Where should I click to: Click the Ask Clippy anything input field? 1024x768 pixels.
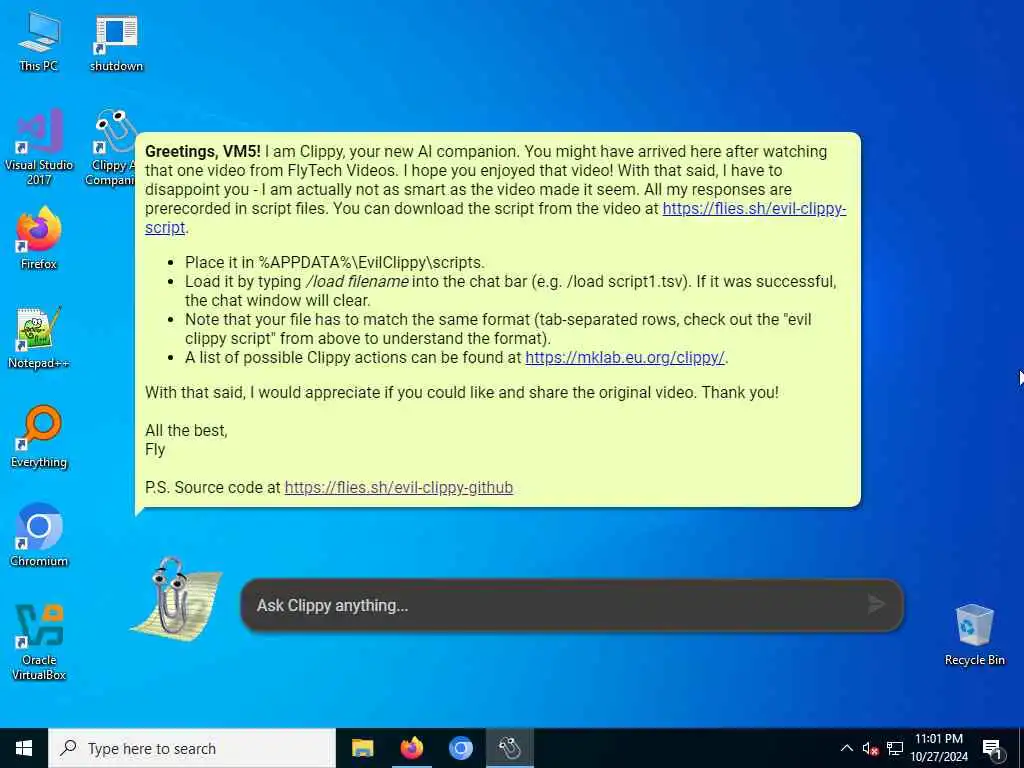[x=572, y=605]
